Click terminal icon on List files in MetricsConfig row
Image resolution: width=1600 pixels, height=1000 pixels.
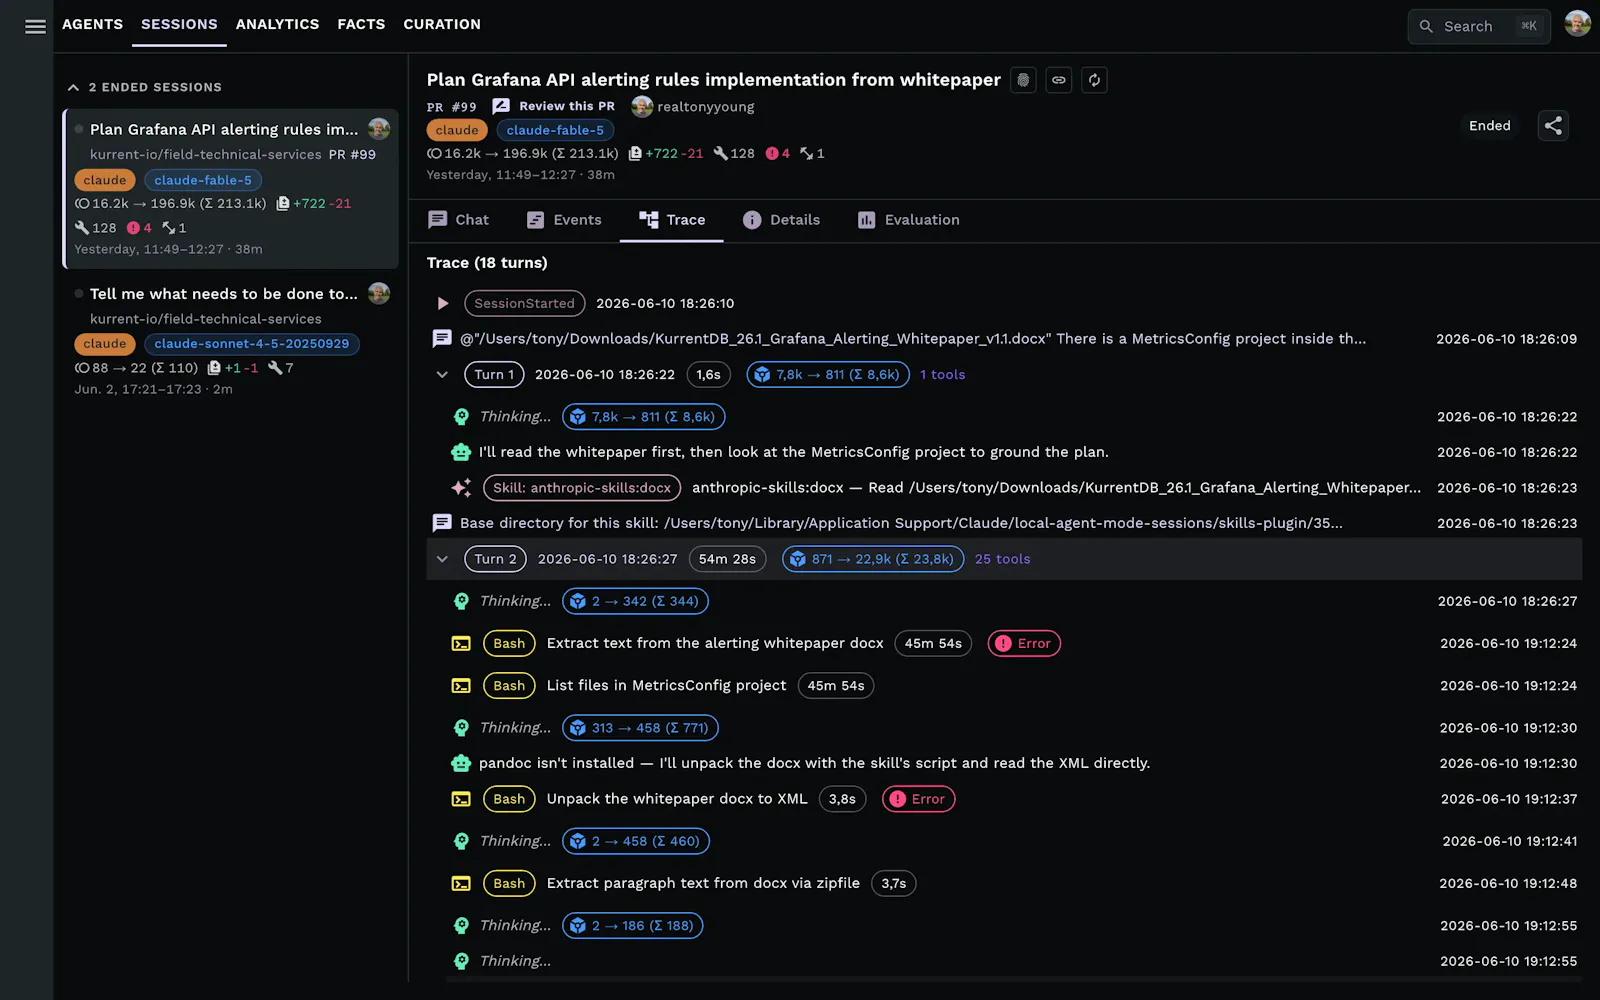coord(461,686)
